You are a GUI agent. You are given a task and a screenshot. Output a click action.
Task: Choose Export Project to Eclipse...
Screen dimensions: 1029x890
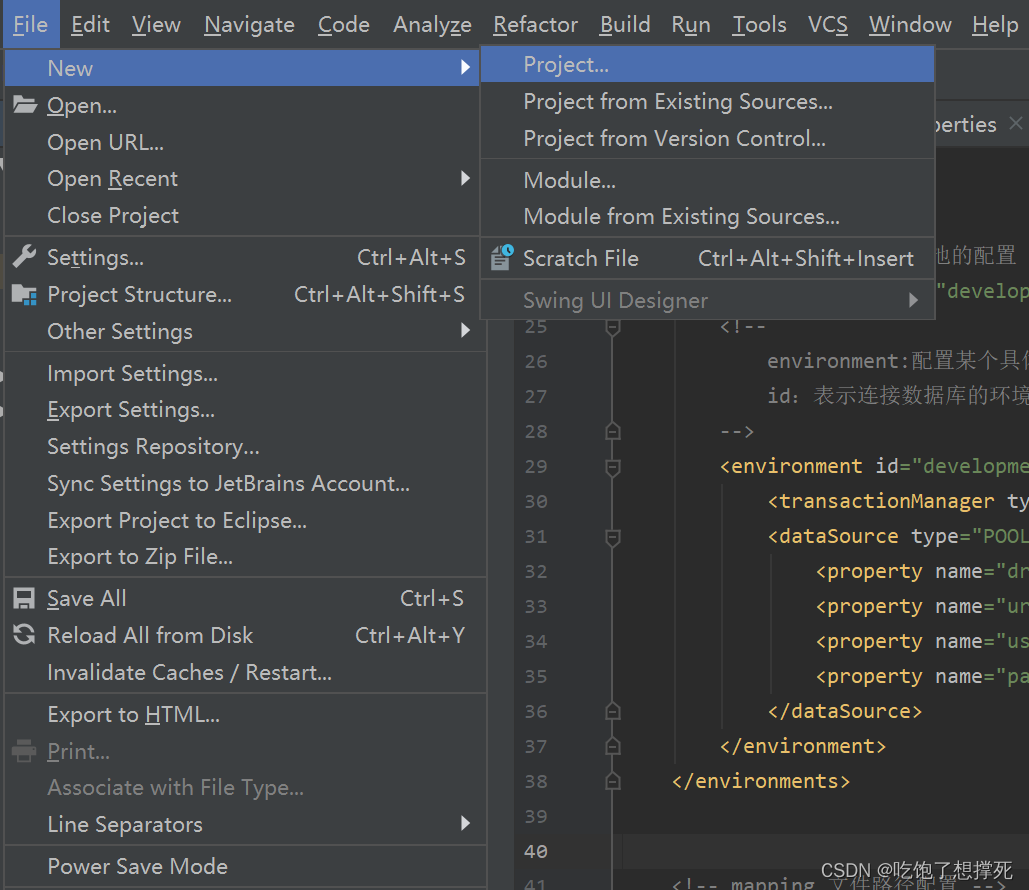coord(245,520)
